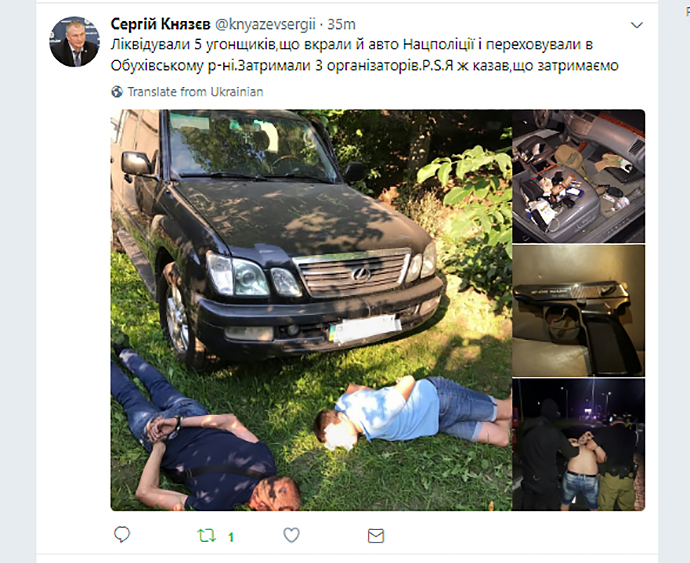
Task: Click Translate from Ukrainian link
Action: coord(195,92)
